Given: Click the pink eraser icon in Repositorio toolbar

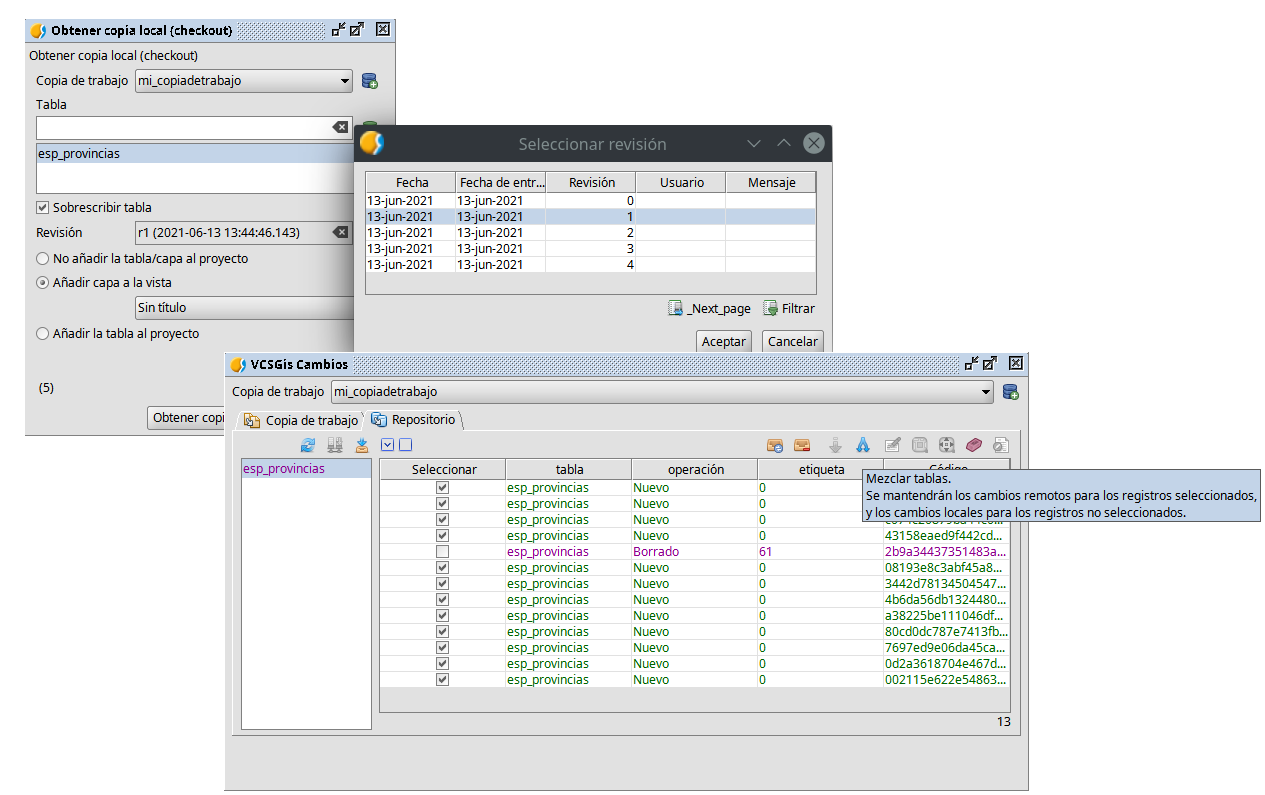Looking at the screenshot, I should pyautogui.click(x=974, y=445).
